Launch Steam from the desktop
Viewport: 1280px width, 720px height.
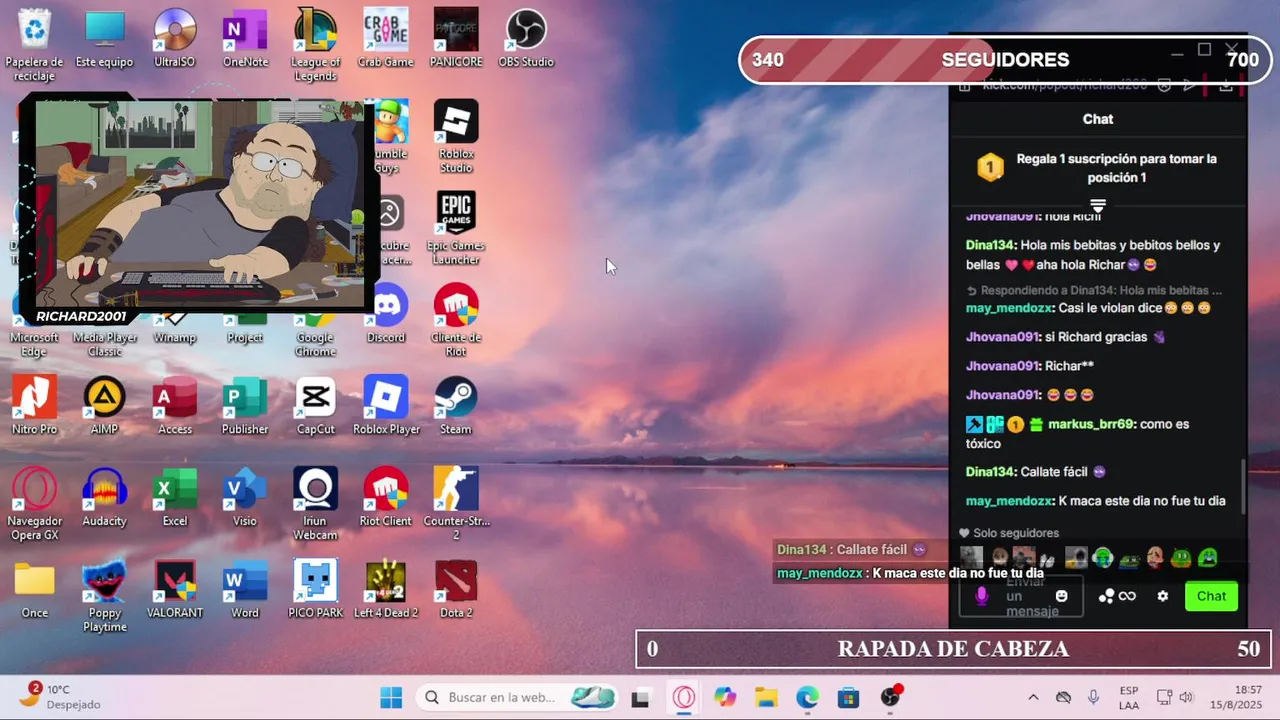click(x=456, y=407)
